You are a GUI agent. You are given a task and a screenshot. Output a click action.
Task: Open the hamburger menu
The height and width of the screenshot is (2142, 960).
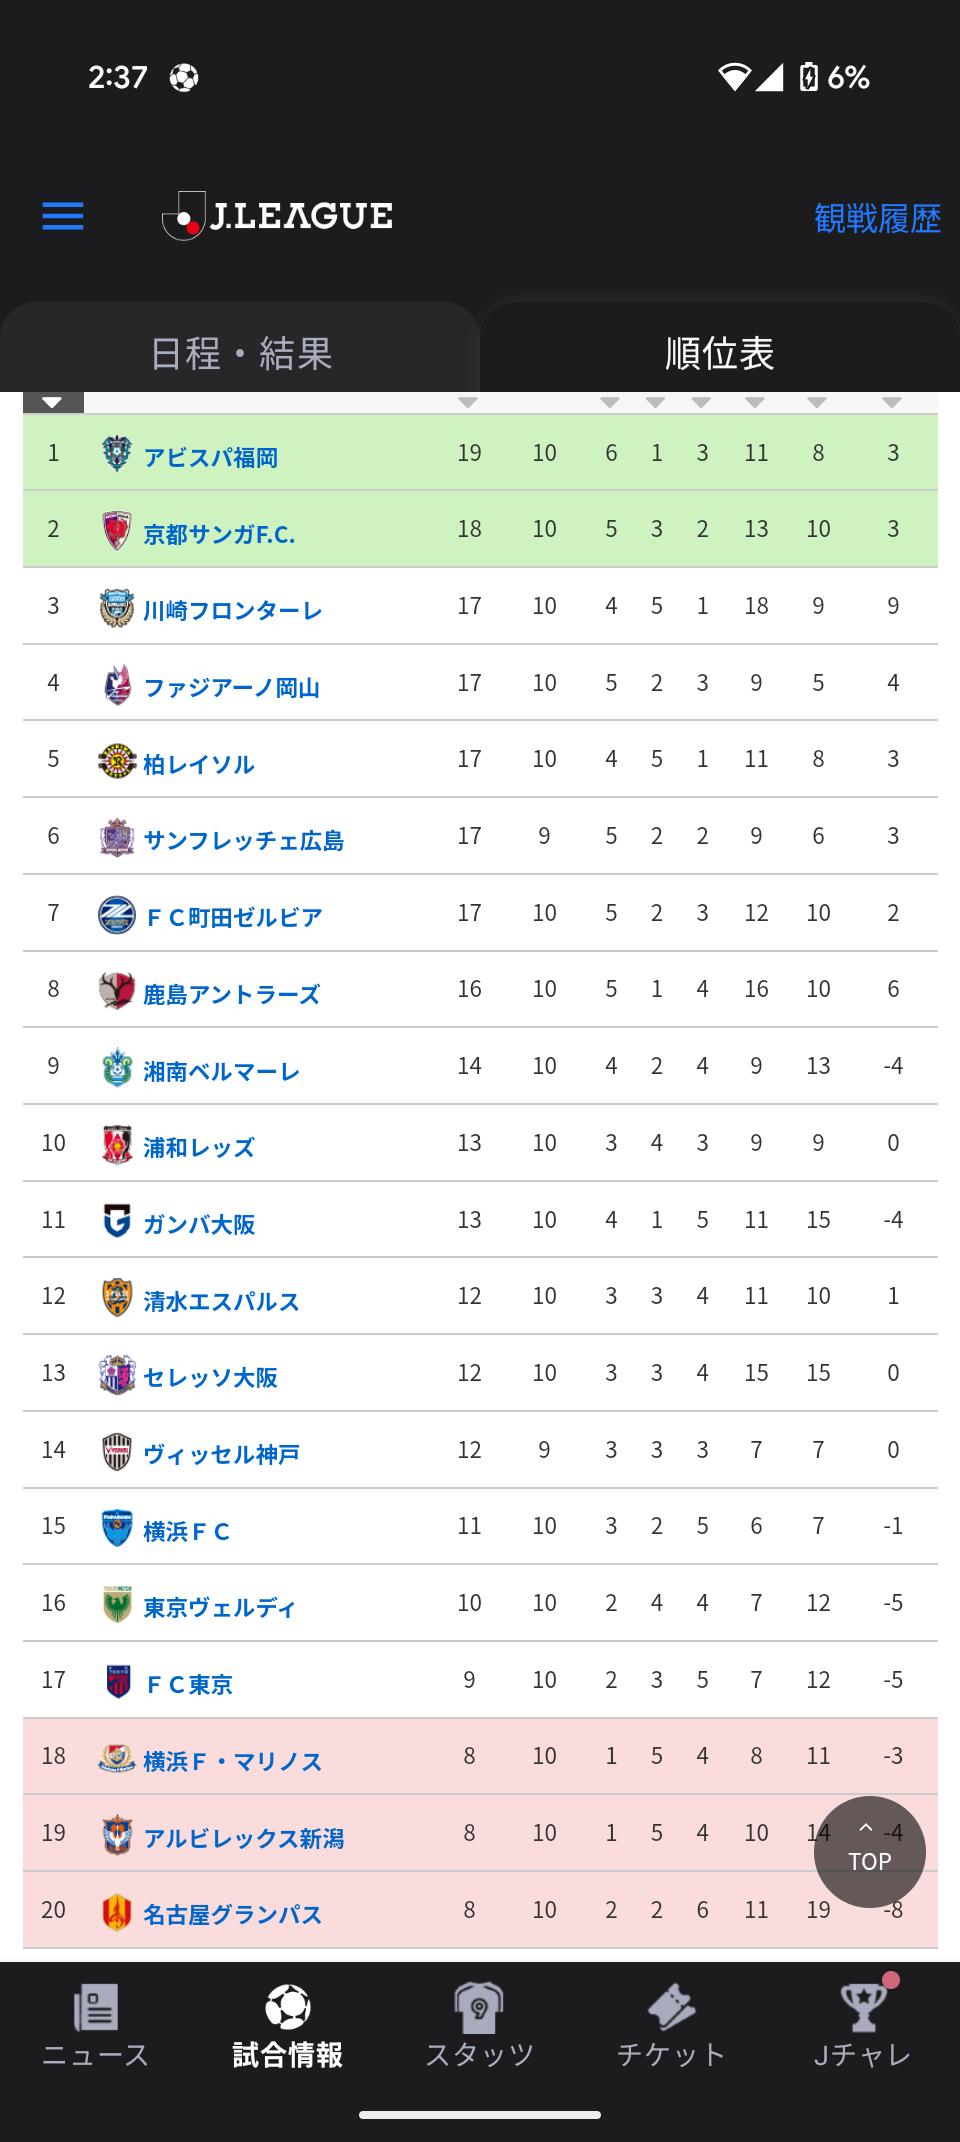(x=63, y=216)
